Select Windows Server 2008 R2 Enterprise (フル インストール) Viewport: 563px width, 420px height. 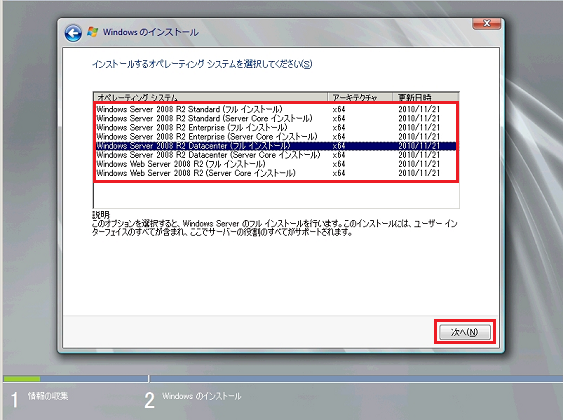click(x=275, y=127)
